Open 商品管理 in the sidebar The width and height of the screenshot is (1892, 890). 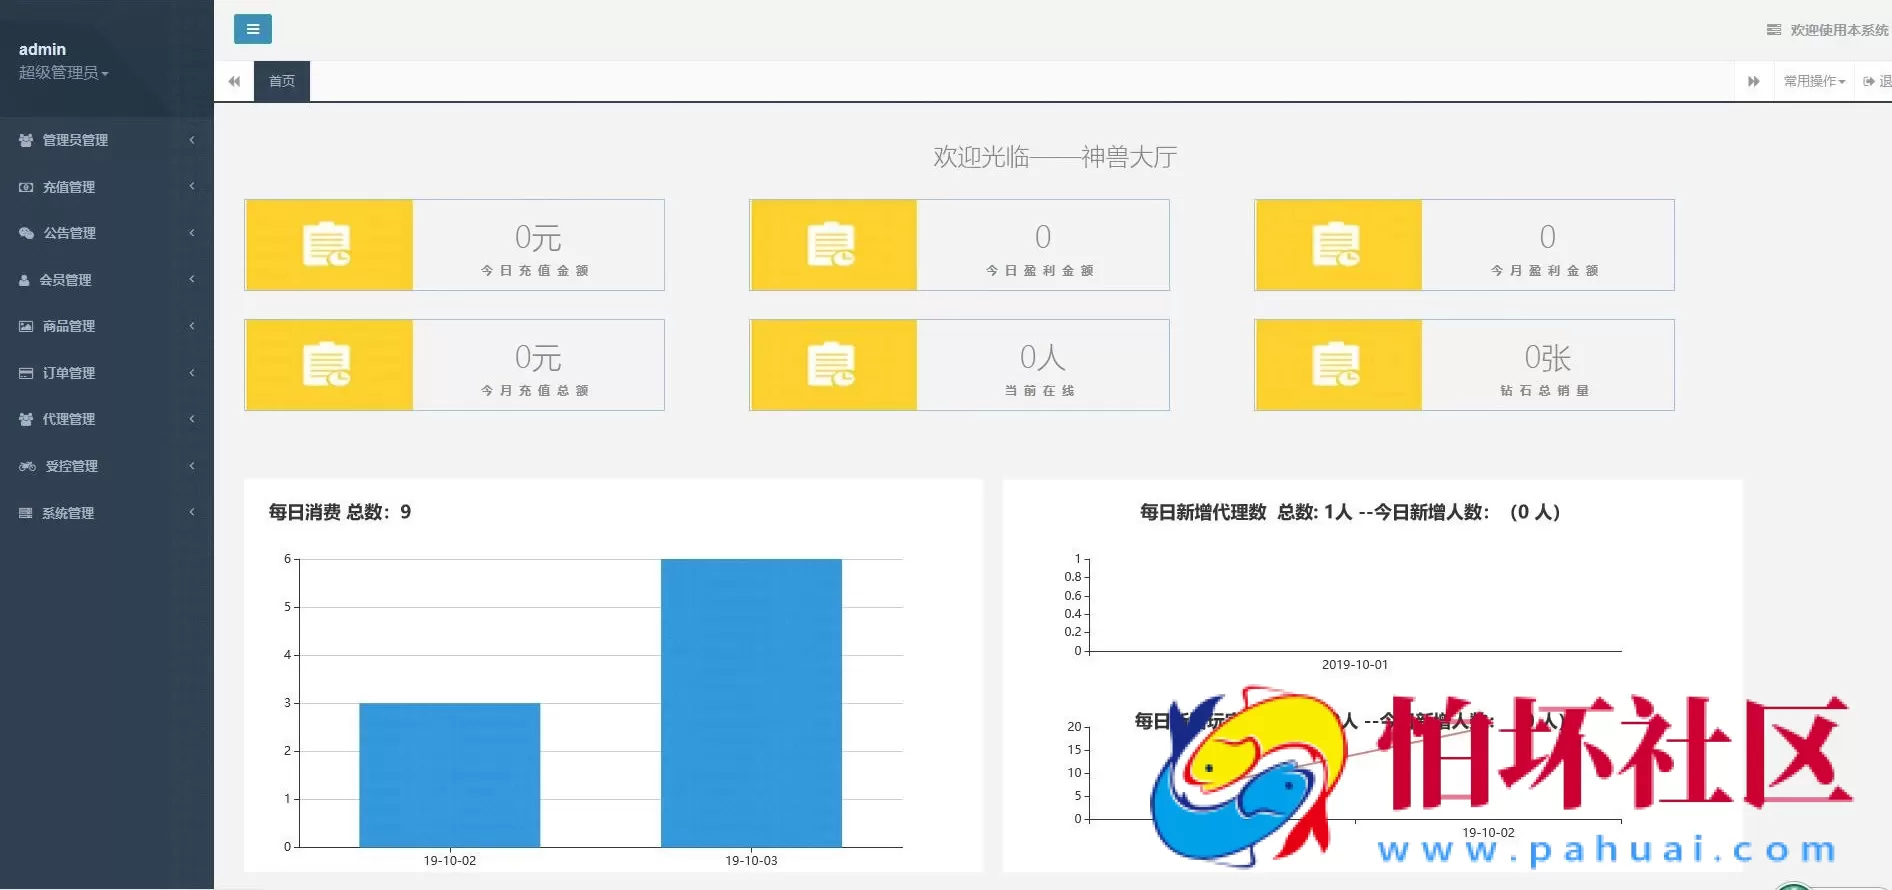(69, 326)
